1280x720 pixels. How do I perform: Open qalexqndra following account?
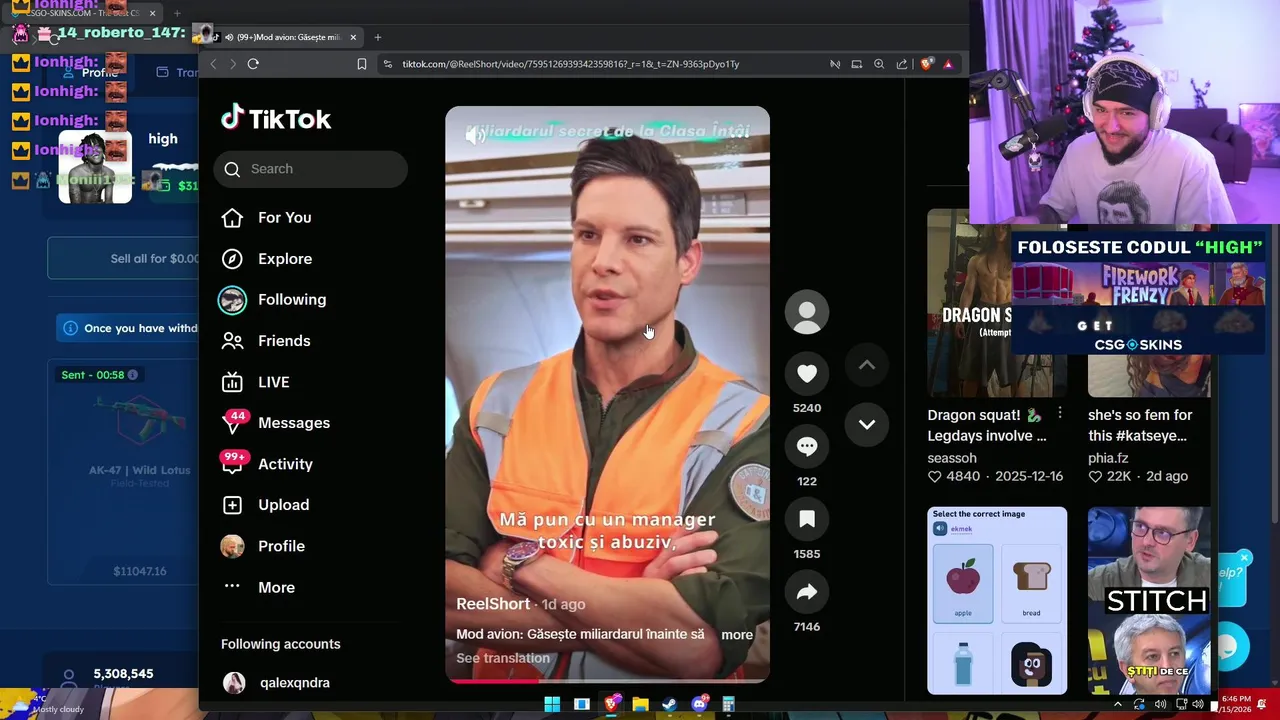tap(275, 683)
